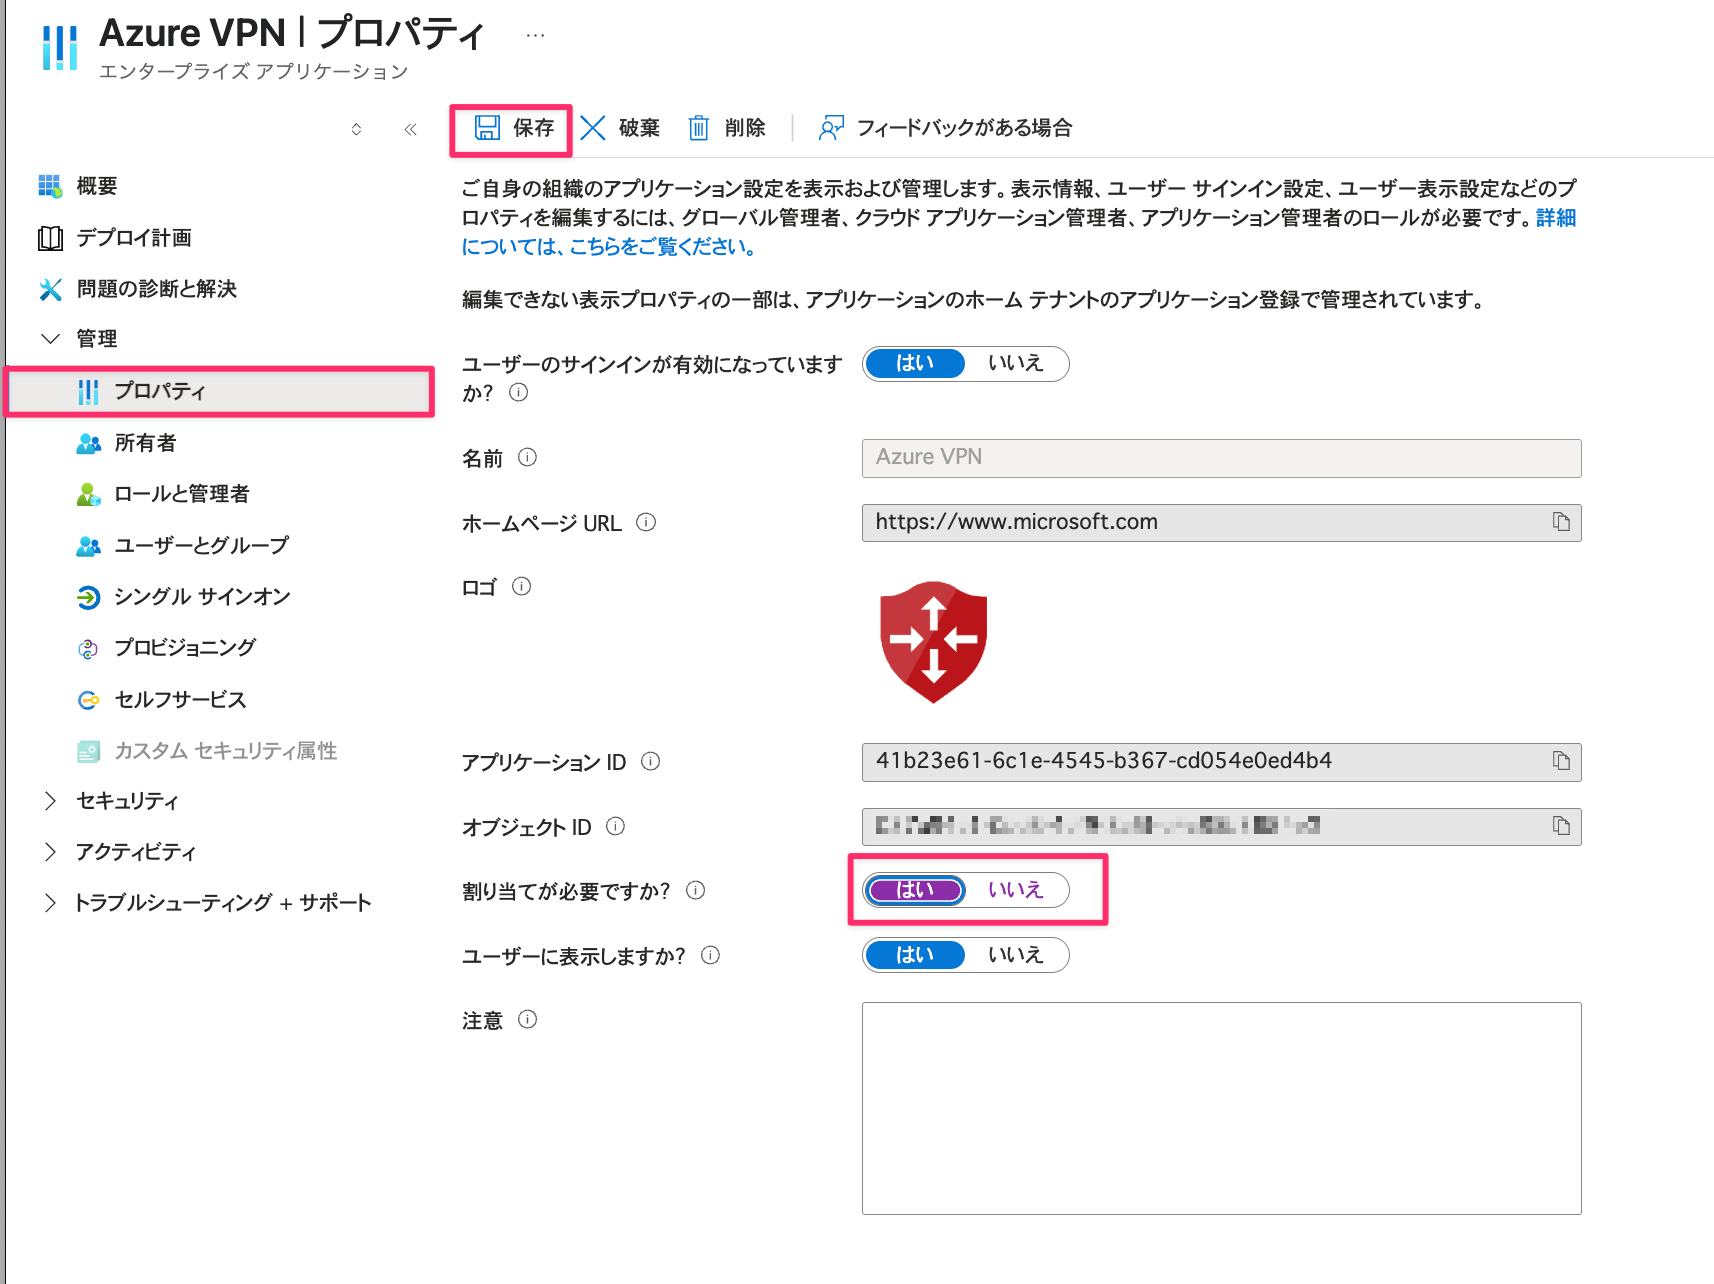Click the homepage URL field
Viewport: 1714px width, 1284px height.
1221,523
